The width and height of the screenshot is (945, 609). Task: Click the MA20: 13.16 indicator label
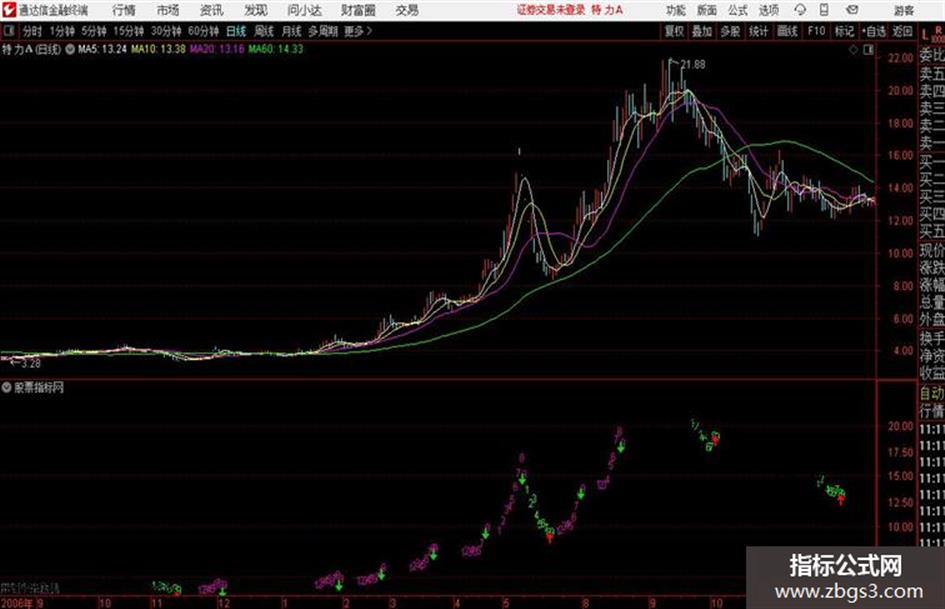pyautogui.click(x=217, y=49)
